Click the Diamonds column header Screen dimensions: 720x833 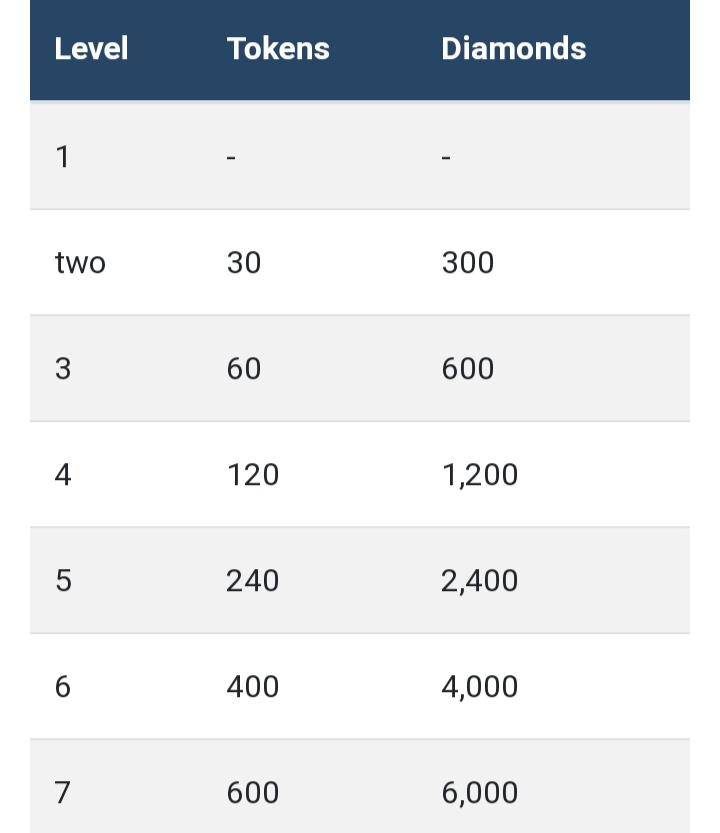tap(513, 49)
